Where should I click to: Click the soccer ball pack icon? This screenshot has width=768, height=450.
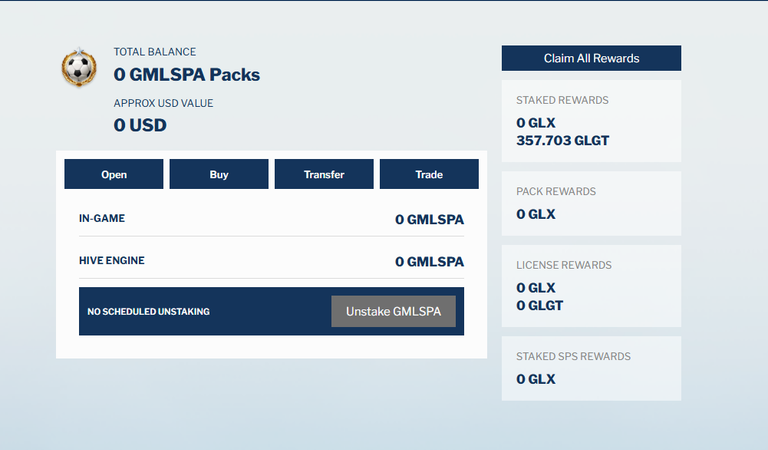tap(79, 68)
